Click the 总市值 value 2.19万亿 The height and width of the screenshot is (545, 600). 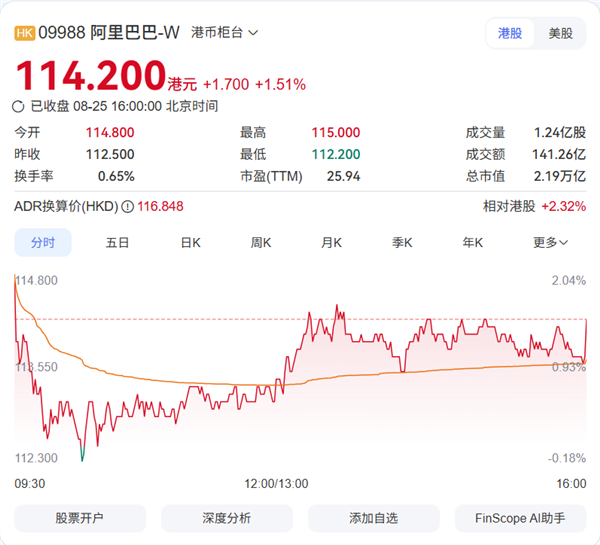[560, 176]
